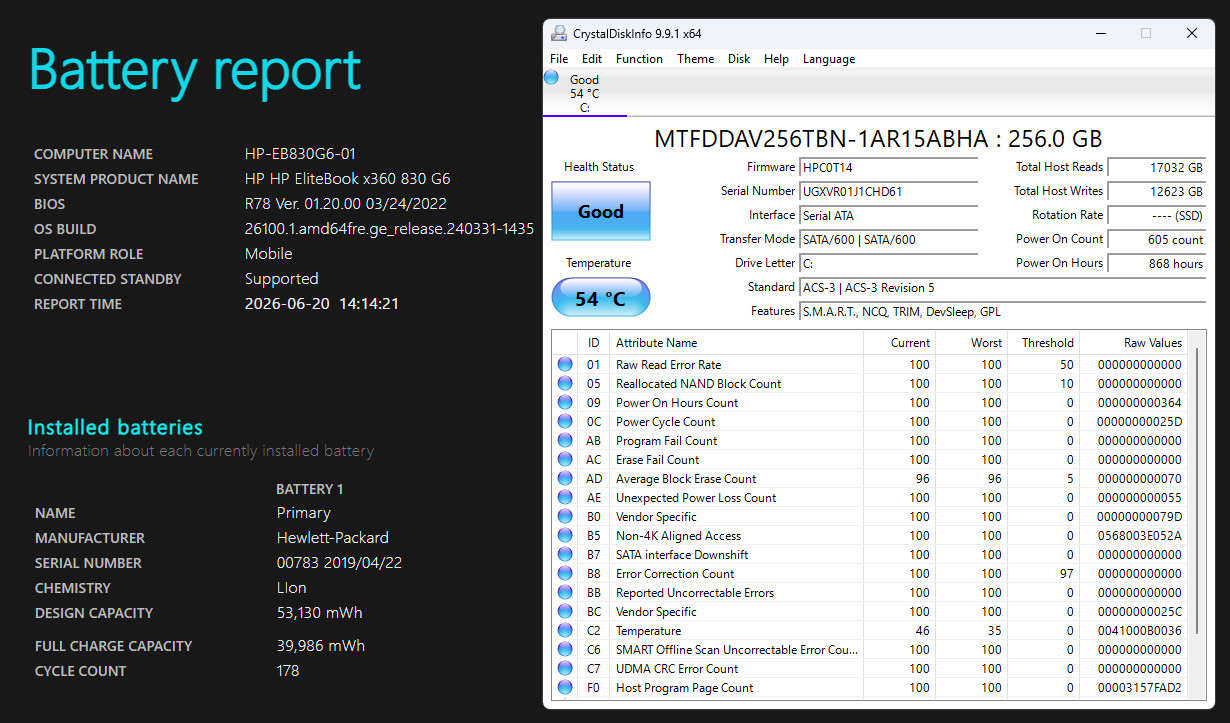
Task: Open the Language menu
Action: coord(829,59)
